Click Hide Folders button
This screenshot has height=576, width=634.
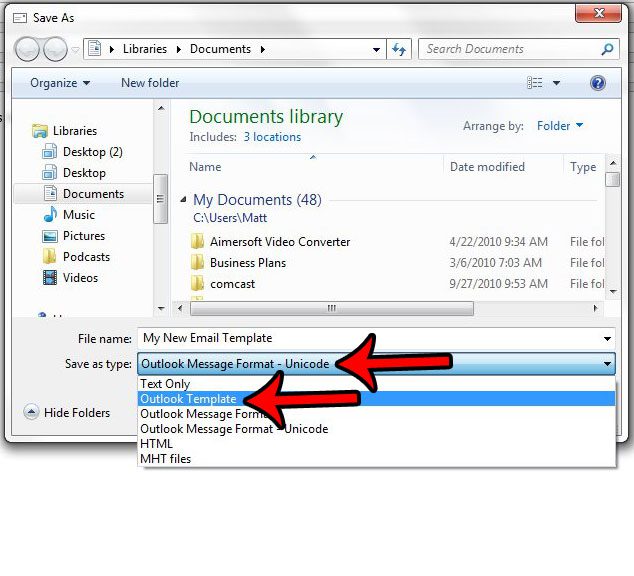click(67, 413)
